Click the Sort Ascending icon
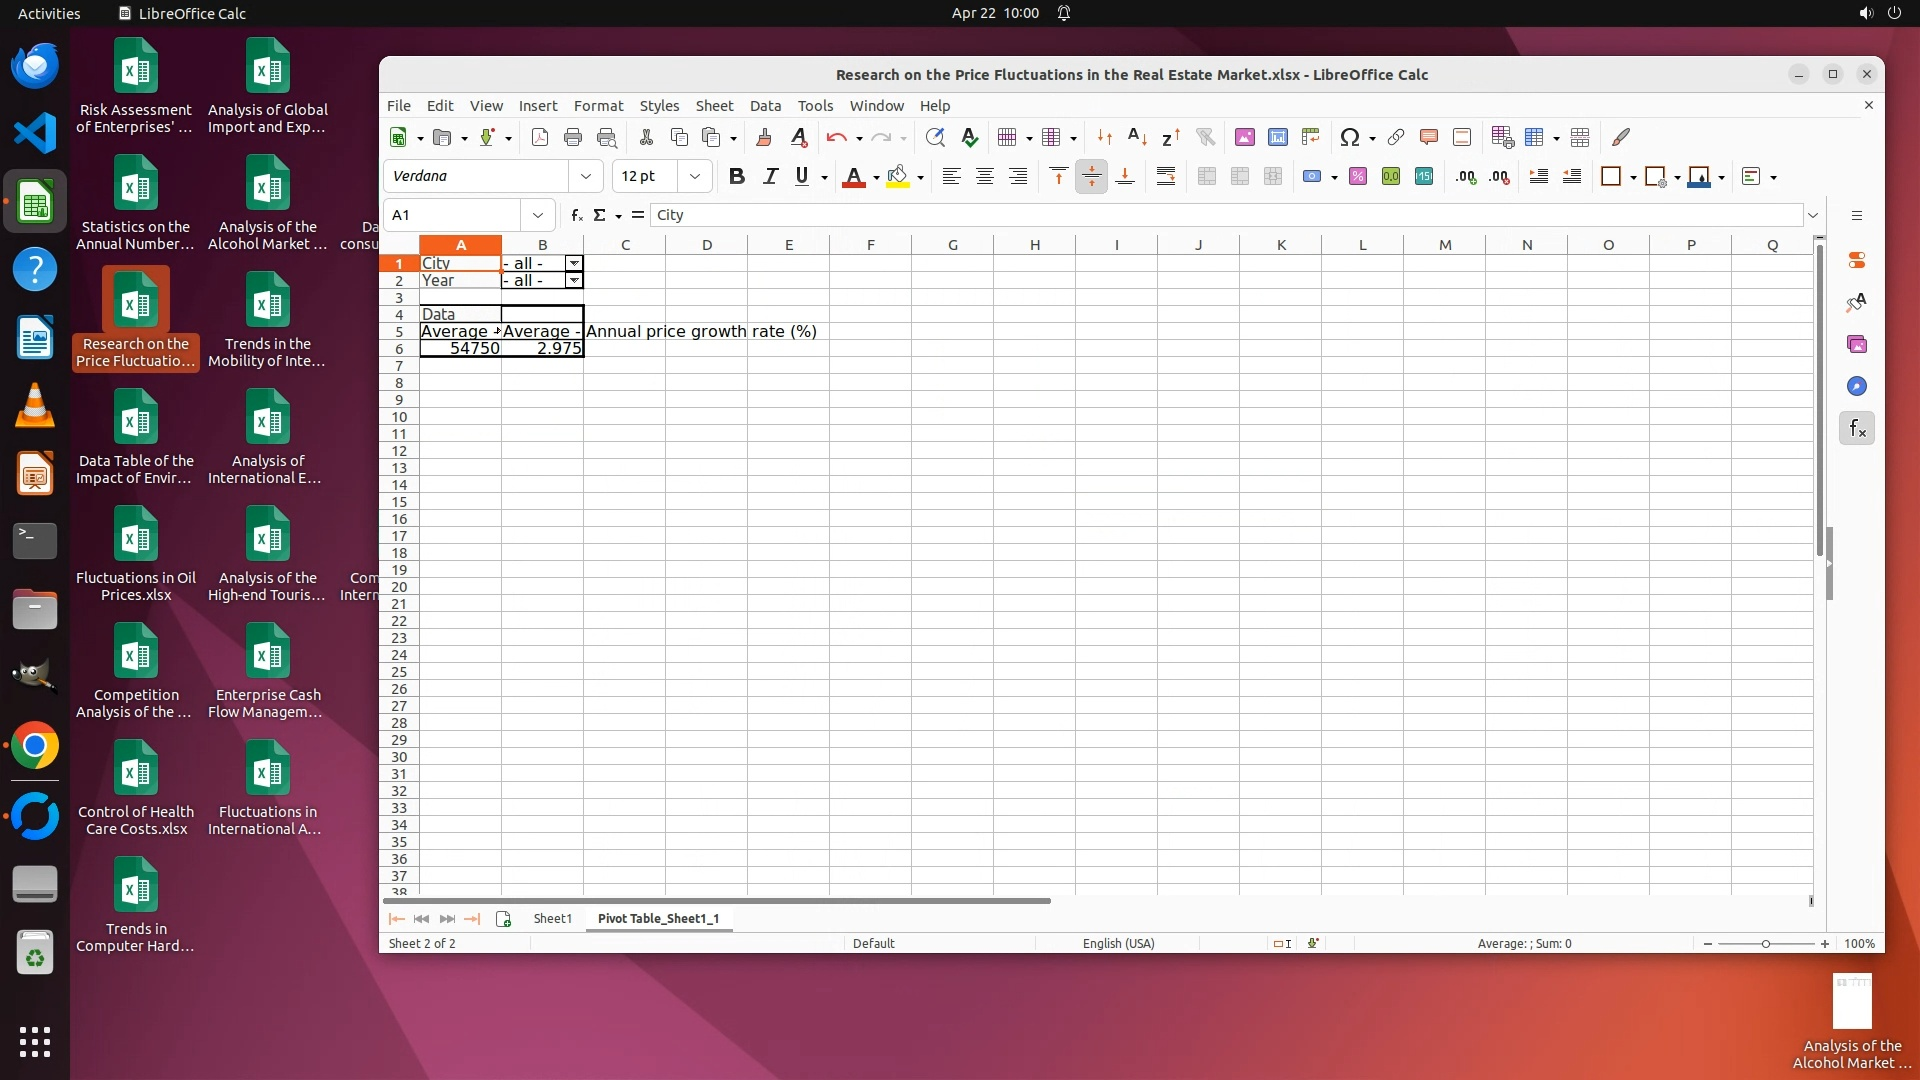Screen dimensions: 1920x1080 (1137, 138)
